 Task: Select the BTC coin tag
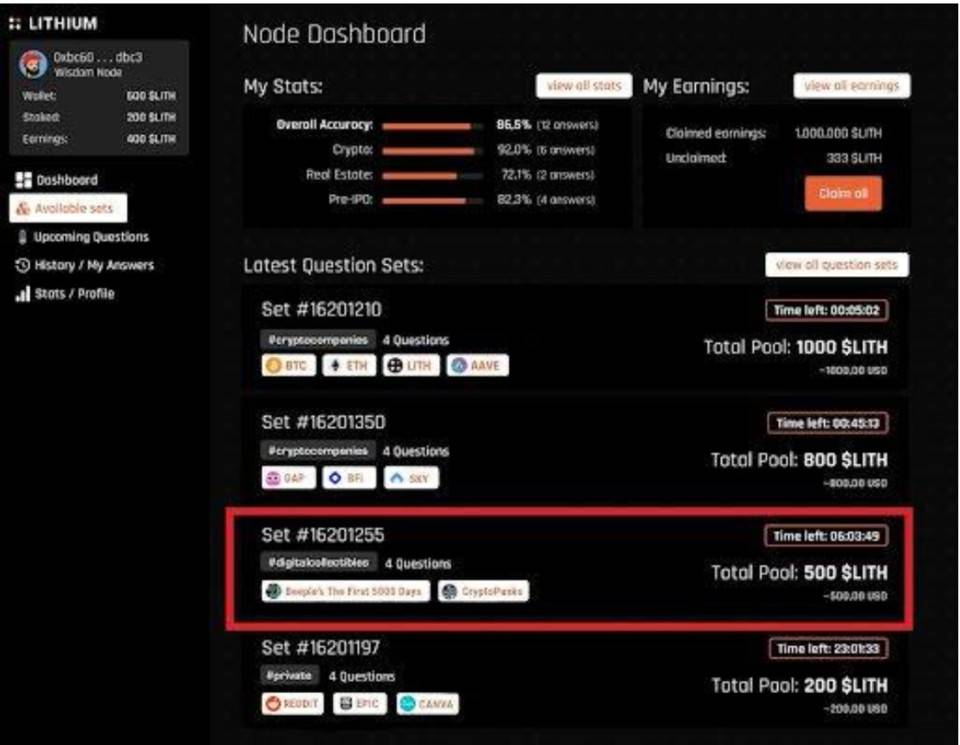point(289,365)
